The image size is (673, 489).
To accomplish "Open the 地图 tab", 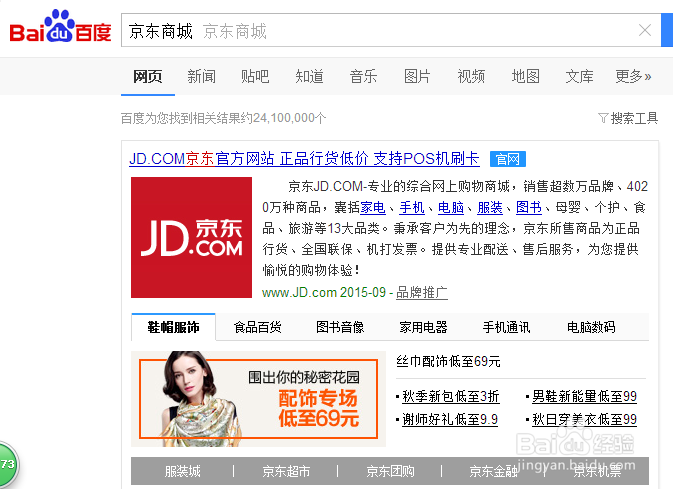I will tap(525, 76).
